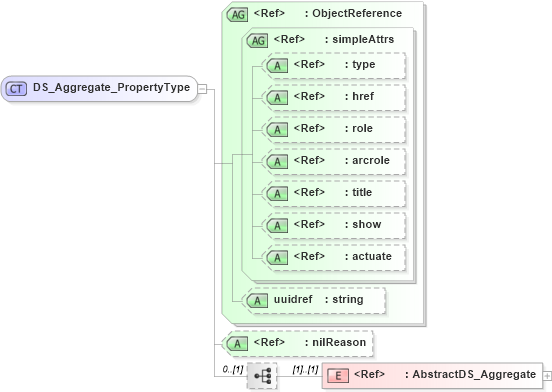Click the A icon beside show attribute
The image size is (552, 392).
(x=277, y=226)
